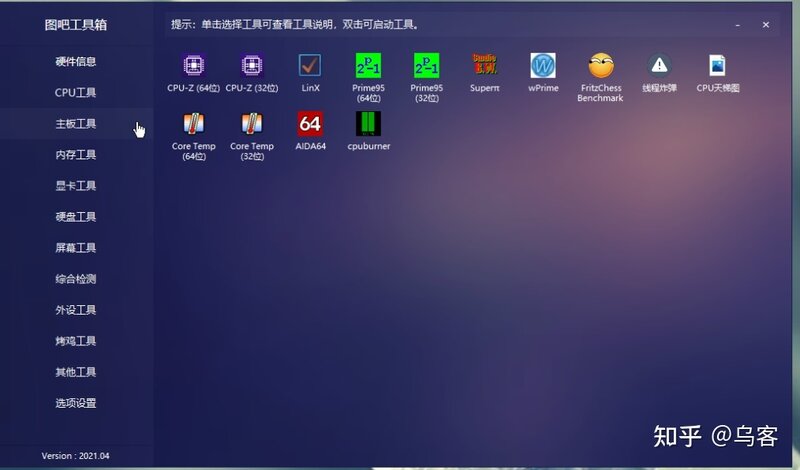Viewport: 800px width, 470px height.
Task: Select Core Temp (64位) icon
Action: (x=194, y=123)
